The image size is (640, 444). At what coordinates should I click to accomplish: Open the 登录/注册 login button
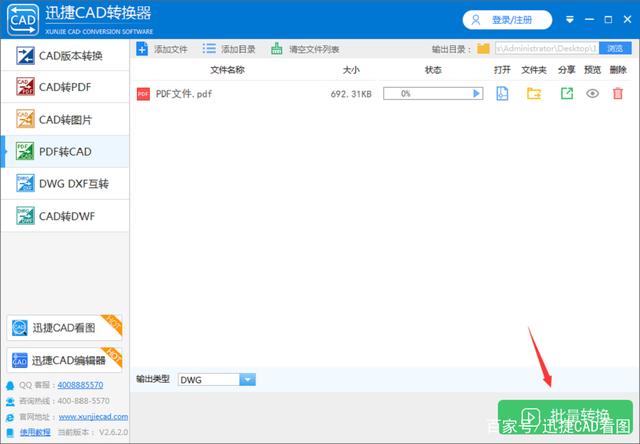pos(507,20)
